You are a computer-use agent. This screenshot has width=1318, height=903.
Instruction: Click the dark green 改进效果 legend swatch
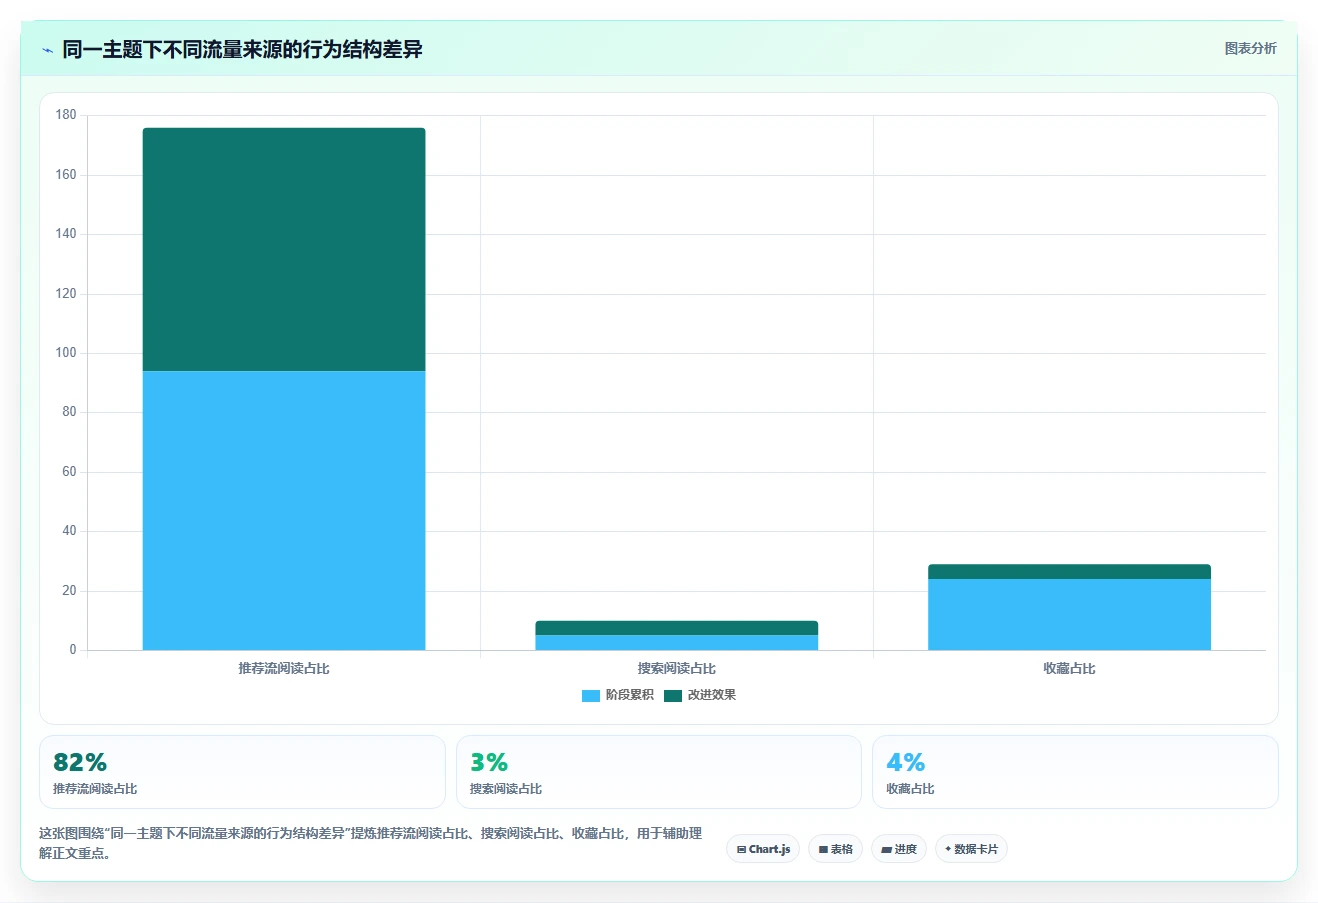point(673,696)
